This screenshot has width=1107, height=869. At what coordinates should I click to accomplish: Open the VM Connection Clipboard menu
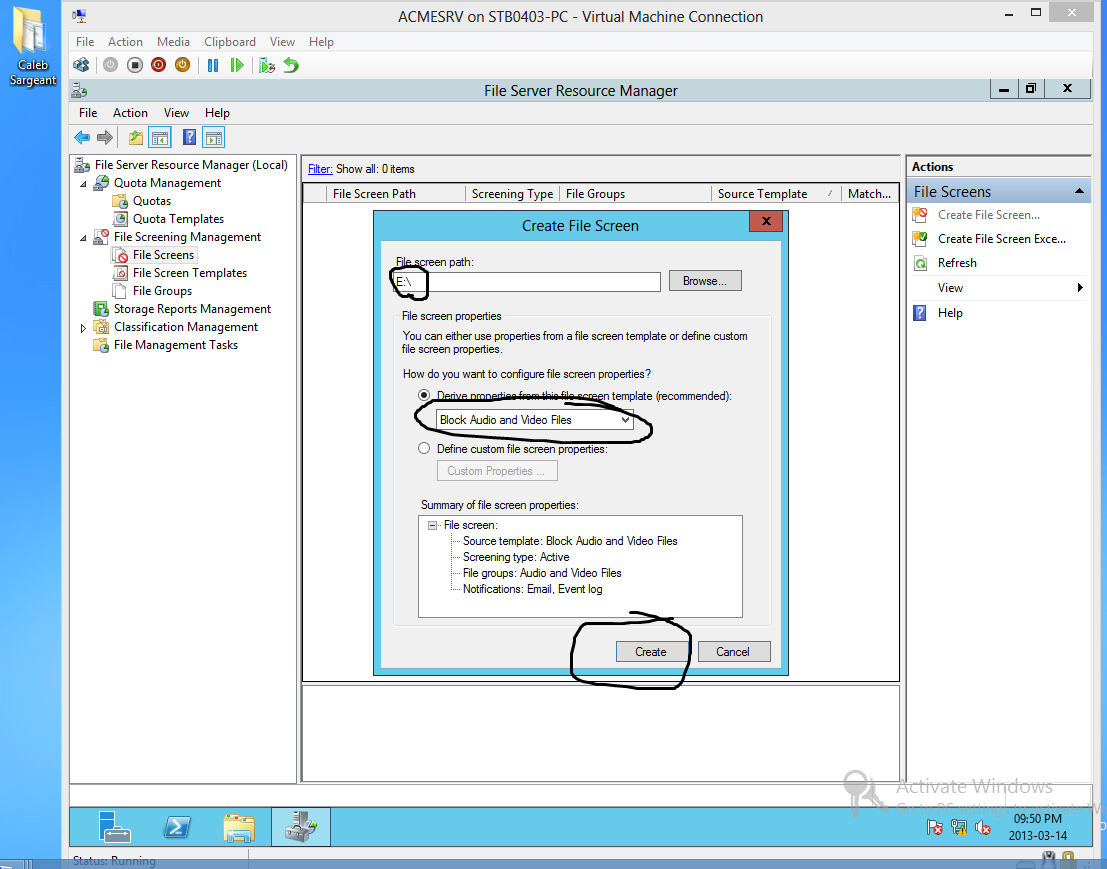point(229,42)
